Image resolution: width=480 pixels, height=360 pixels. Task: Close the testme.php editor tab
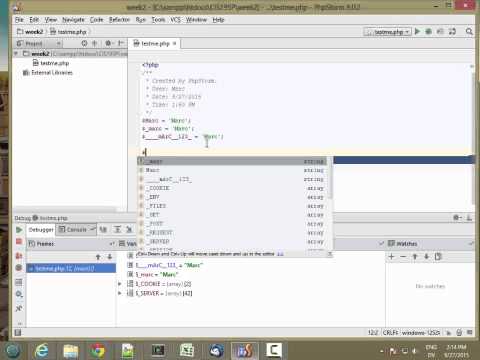coord(174,43)
